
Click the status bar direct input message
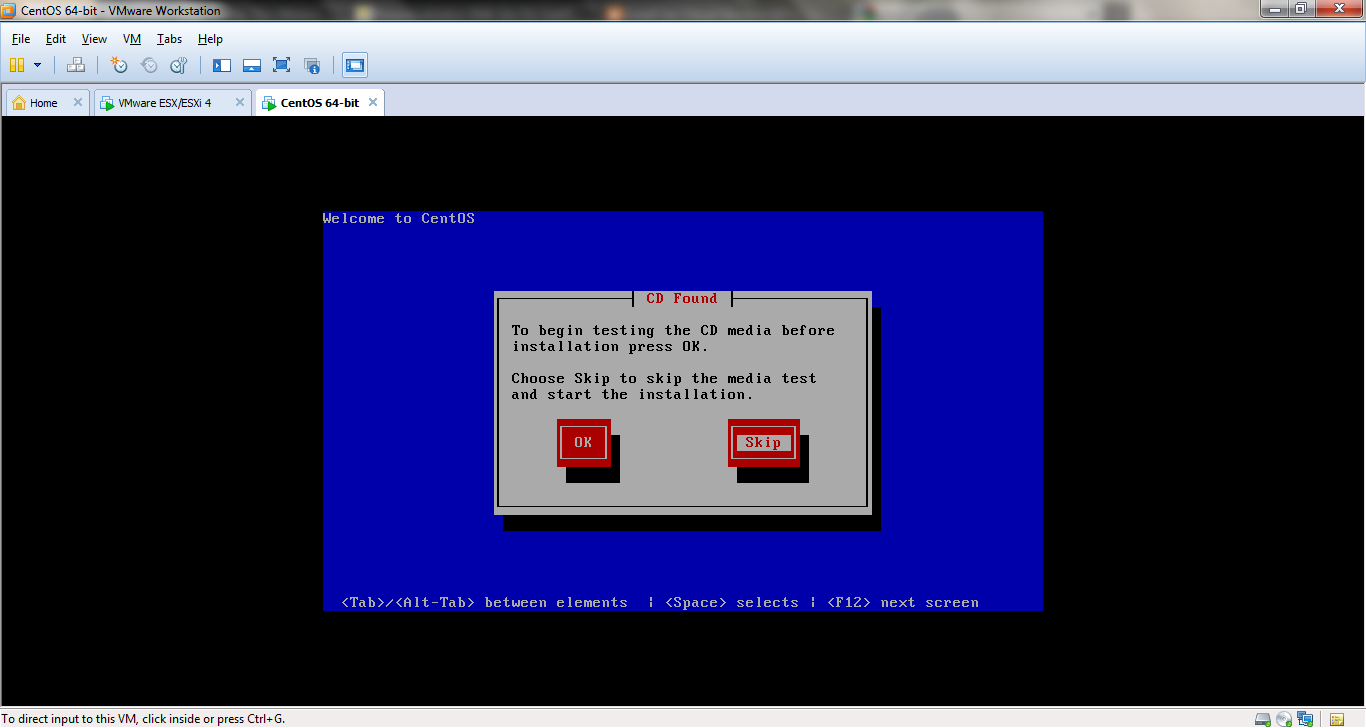(x=143, y=719)
